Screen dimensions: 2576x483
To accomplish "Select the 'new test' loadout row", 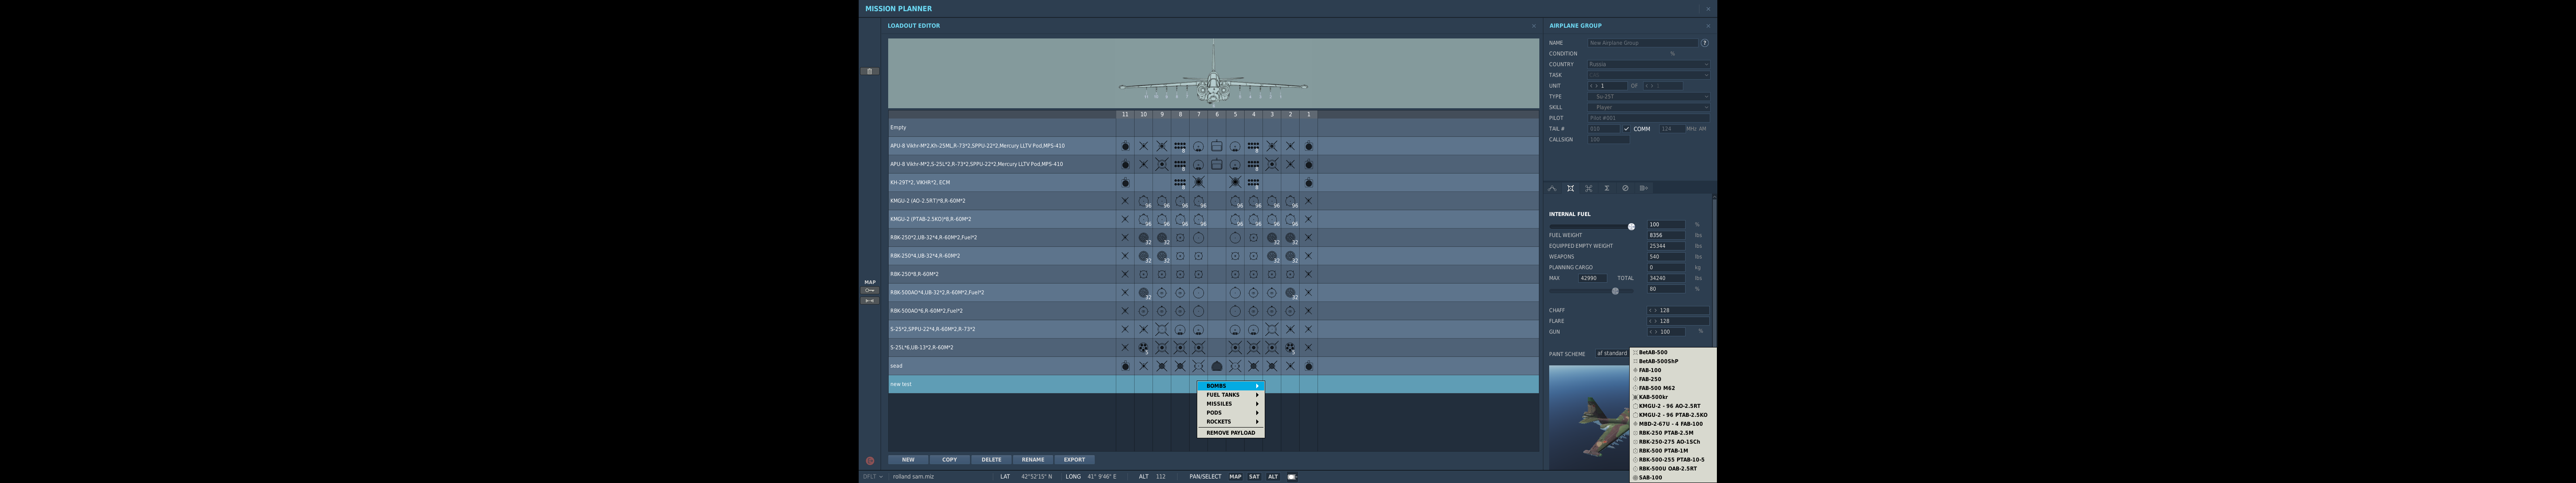I will [1213, 384].
